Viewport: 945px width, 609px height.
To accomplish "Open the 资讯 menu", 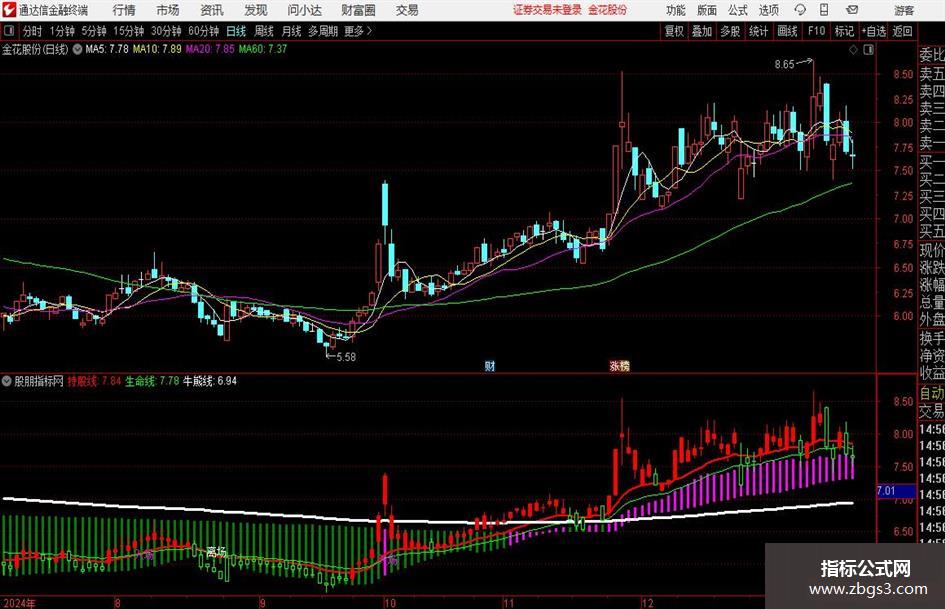I will (212, 10).
